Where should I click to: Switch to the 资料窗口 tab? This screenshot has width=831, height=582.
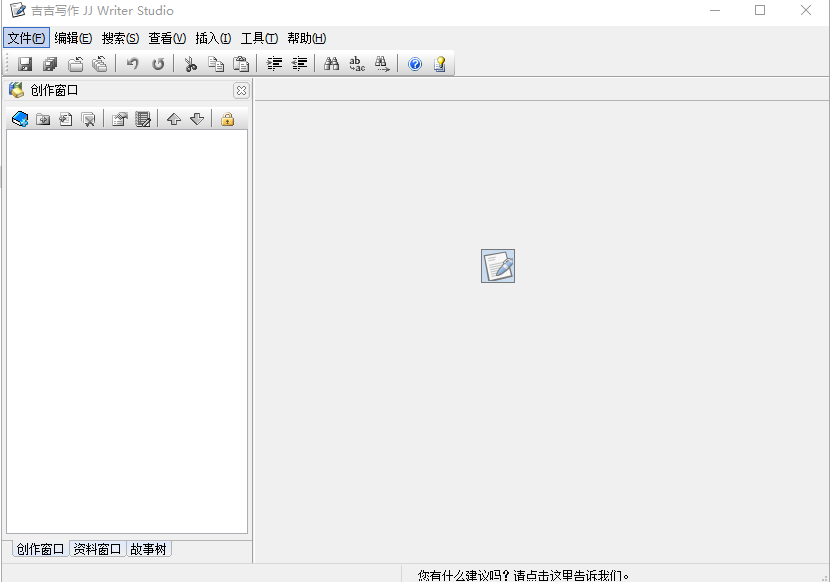[97, 549]
